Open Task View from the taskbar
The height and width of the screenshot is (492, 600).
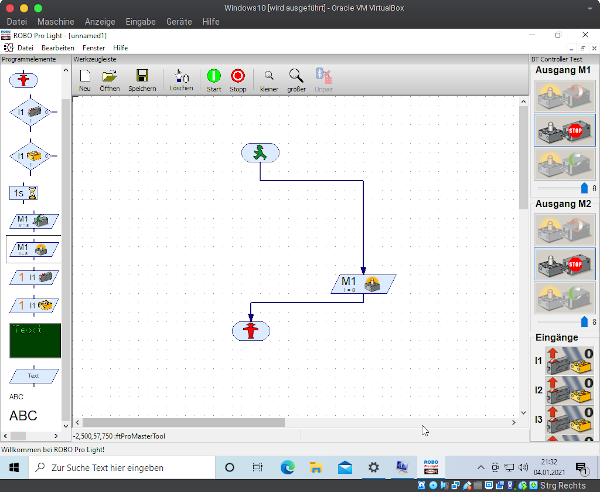click(x=258, y=468)
